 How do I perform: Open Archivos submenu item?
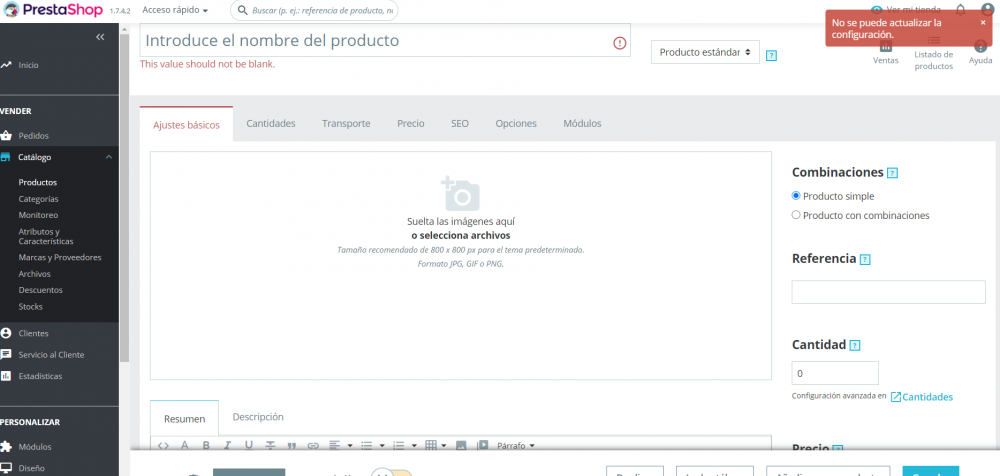34,274
